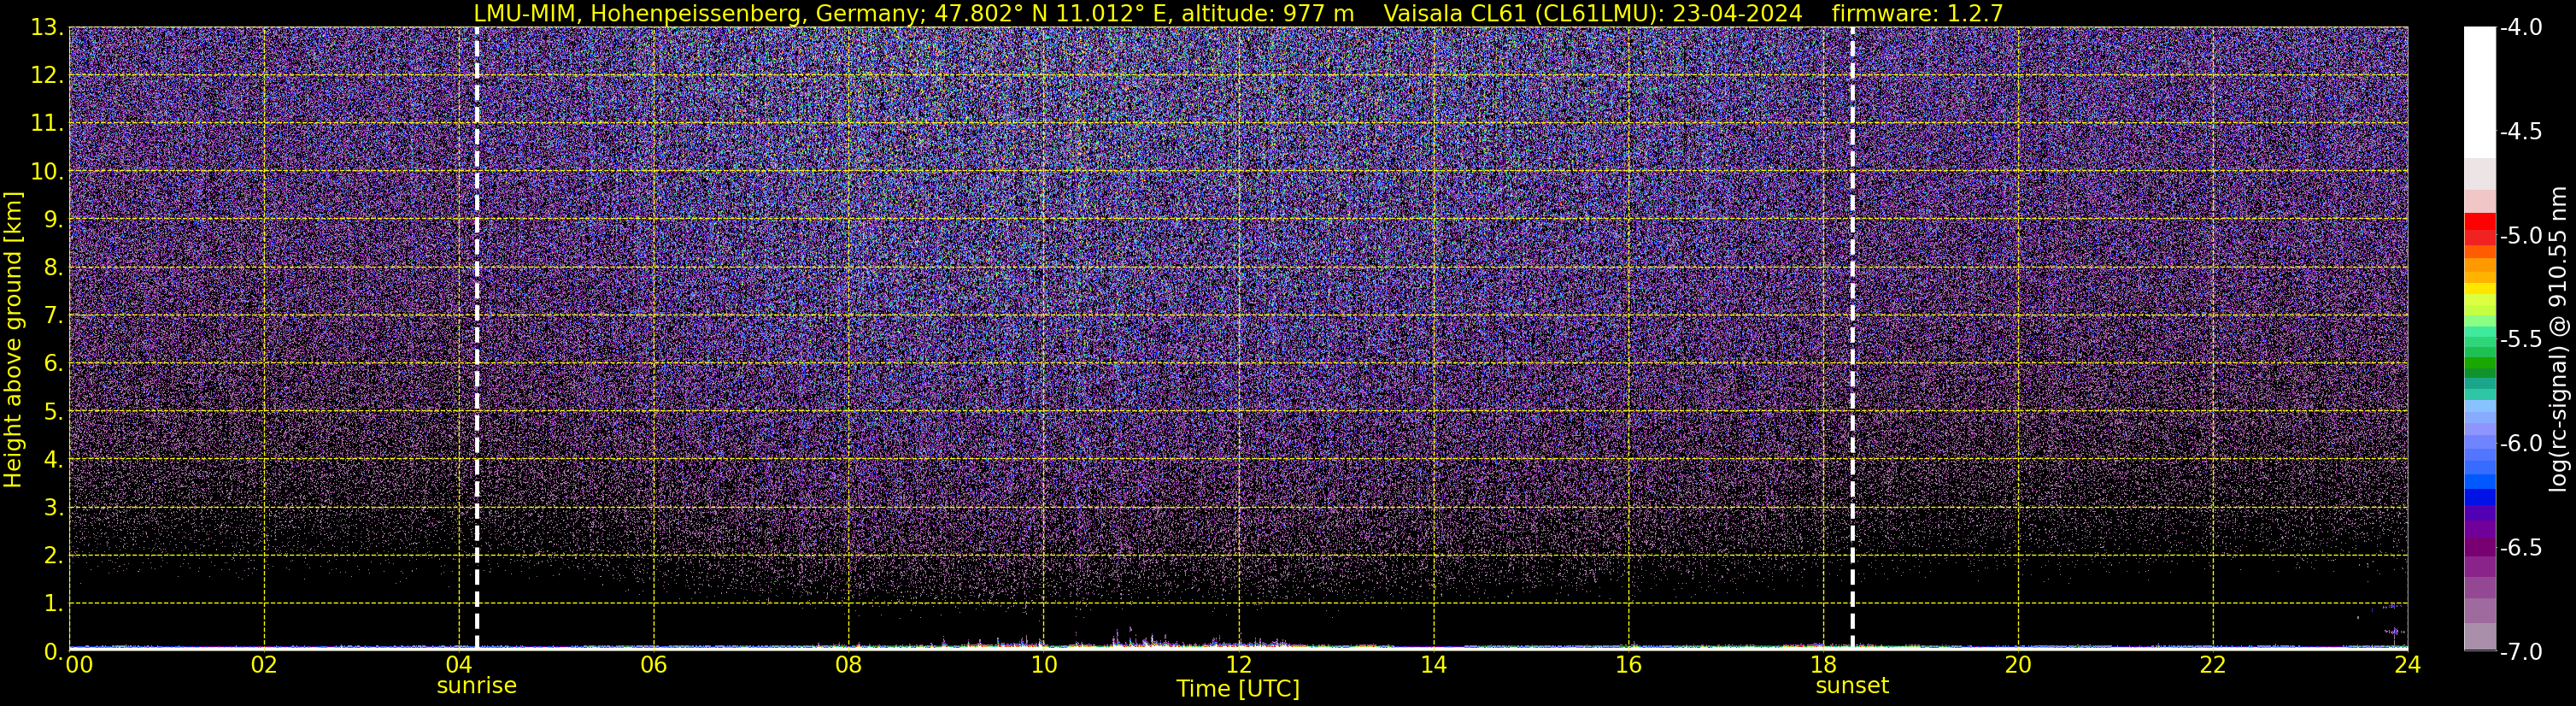The image size is (2576, 706).
Task: Pick the white top section of the colorbar
Action: coord(2479,90)
